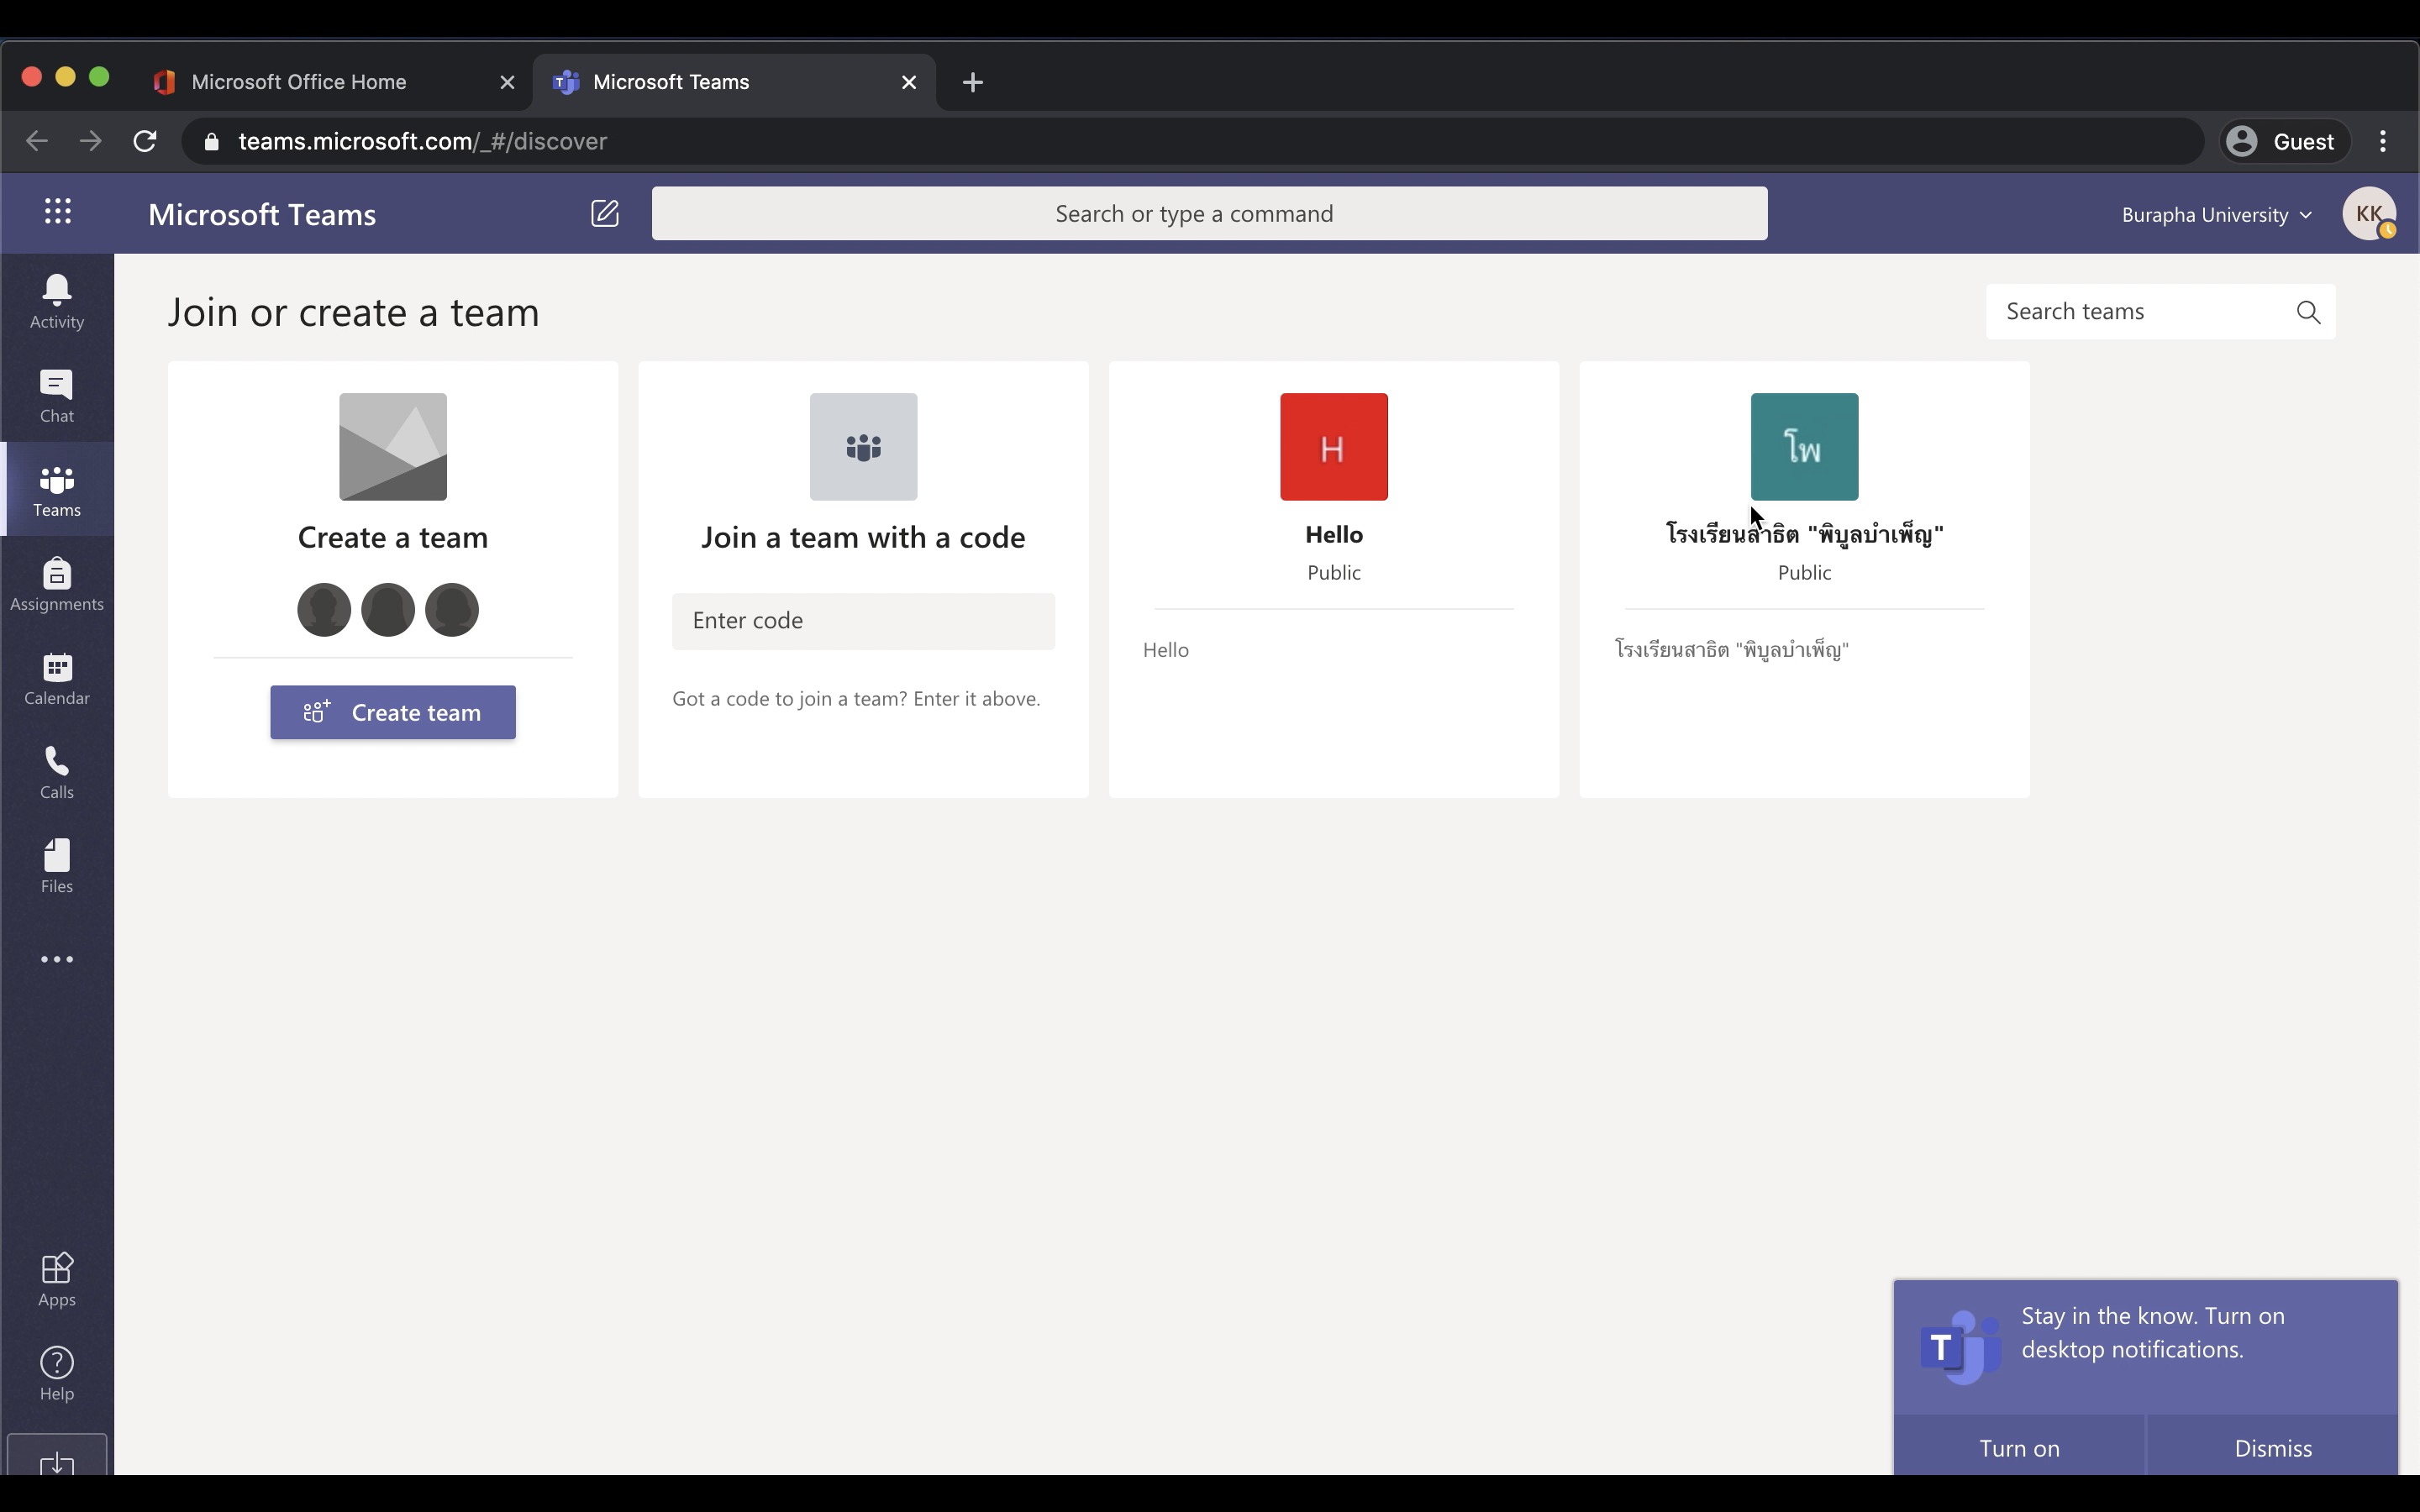Click the 'Create a team' card title
Screen dimensions: 2420x1512
393,537
